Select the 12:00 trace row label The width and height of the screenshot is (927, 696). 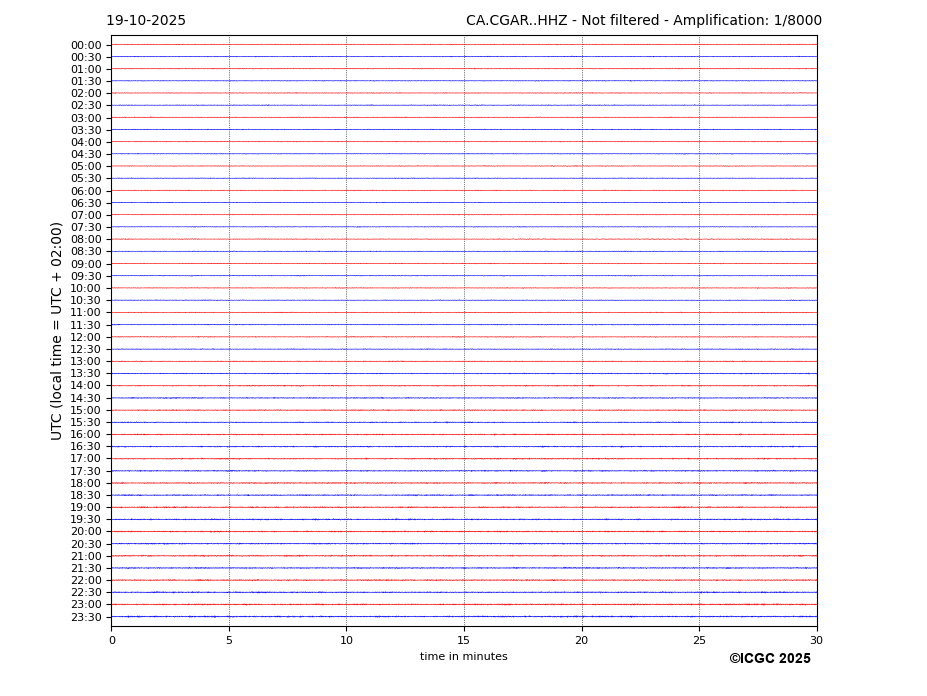pos(86,337)
